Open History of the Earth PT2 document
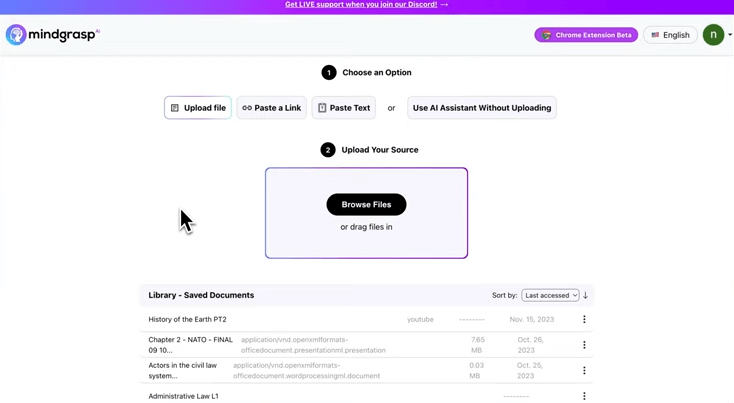Screen dimensions: 734x403 (x=187, y=319)
